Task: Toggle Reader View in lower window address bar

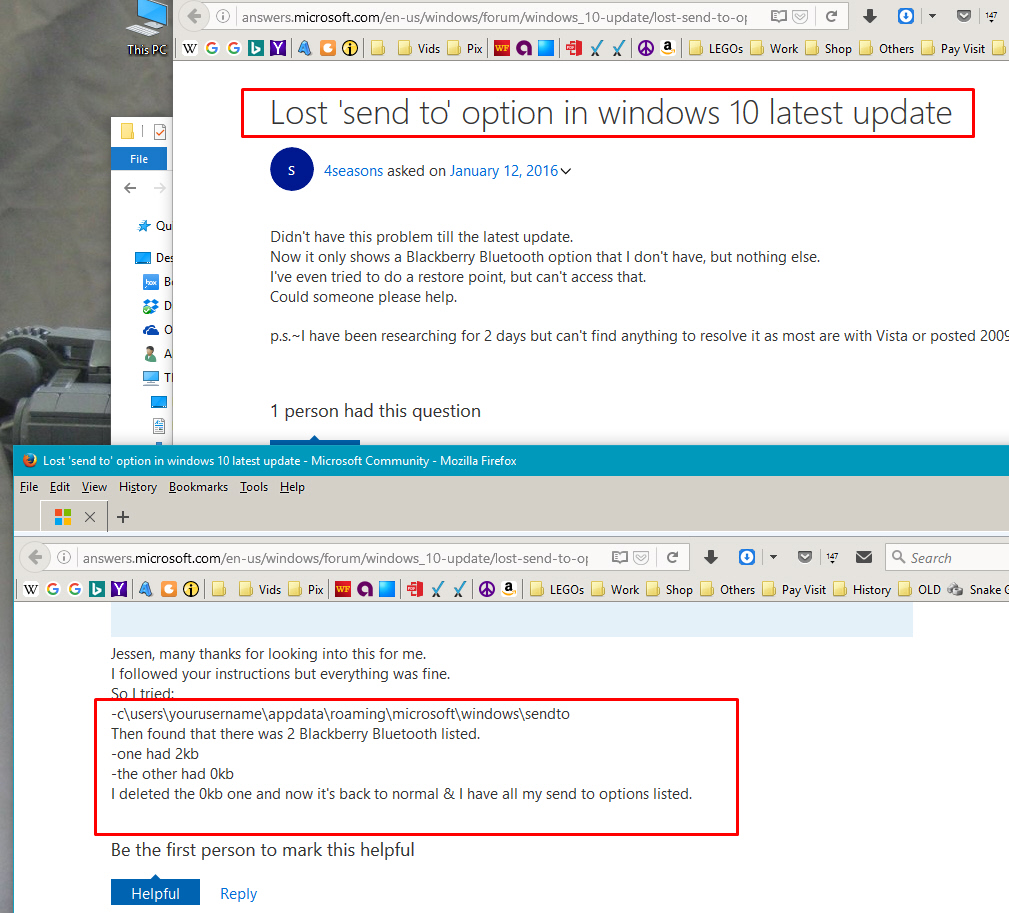Action: point(620,557)
